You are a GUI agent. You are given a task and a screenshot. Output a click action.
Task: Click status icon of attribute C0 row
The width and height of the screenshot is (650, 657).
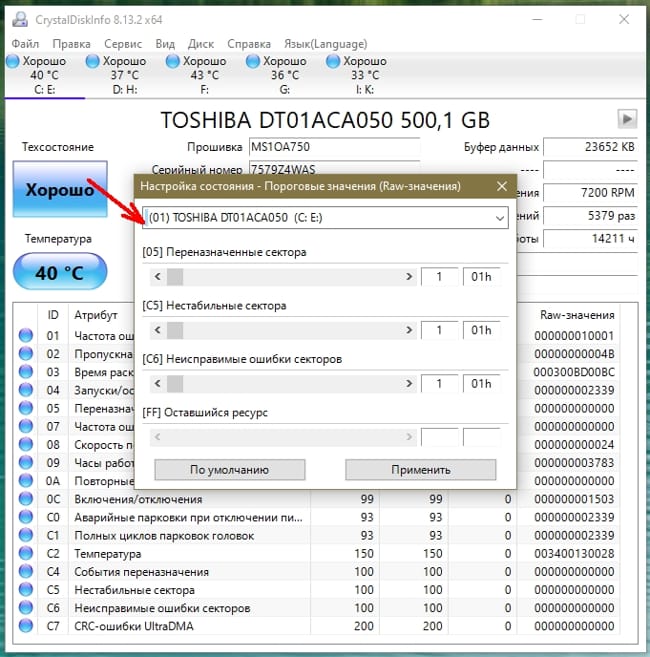tap(26, 517)
